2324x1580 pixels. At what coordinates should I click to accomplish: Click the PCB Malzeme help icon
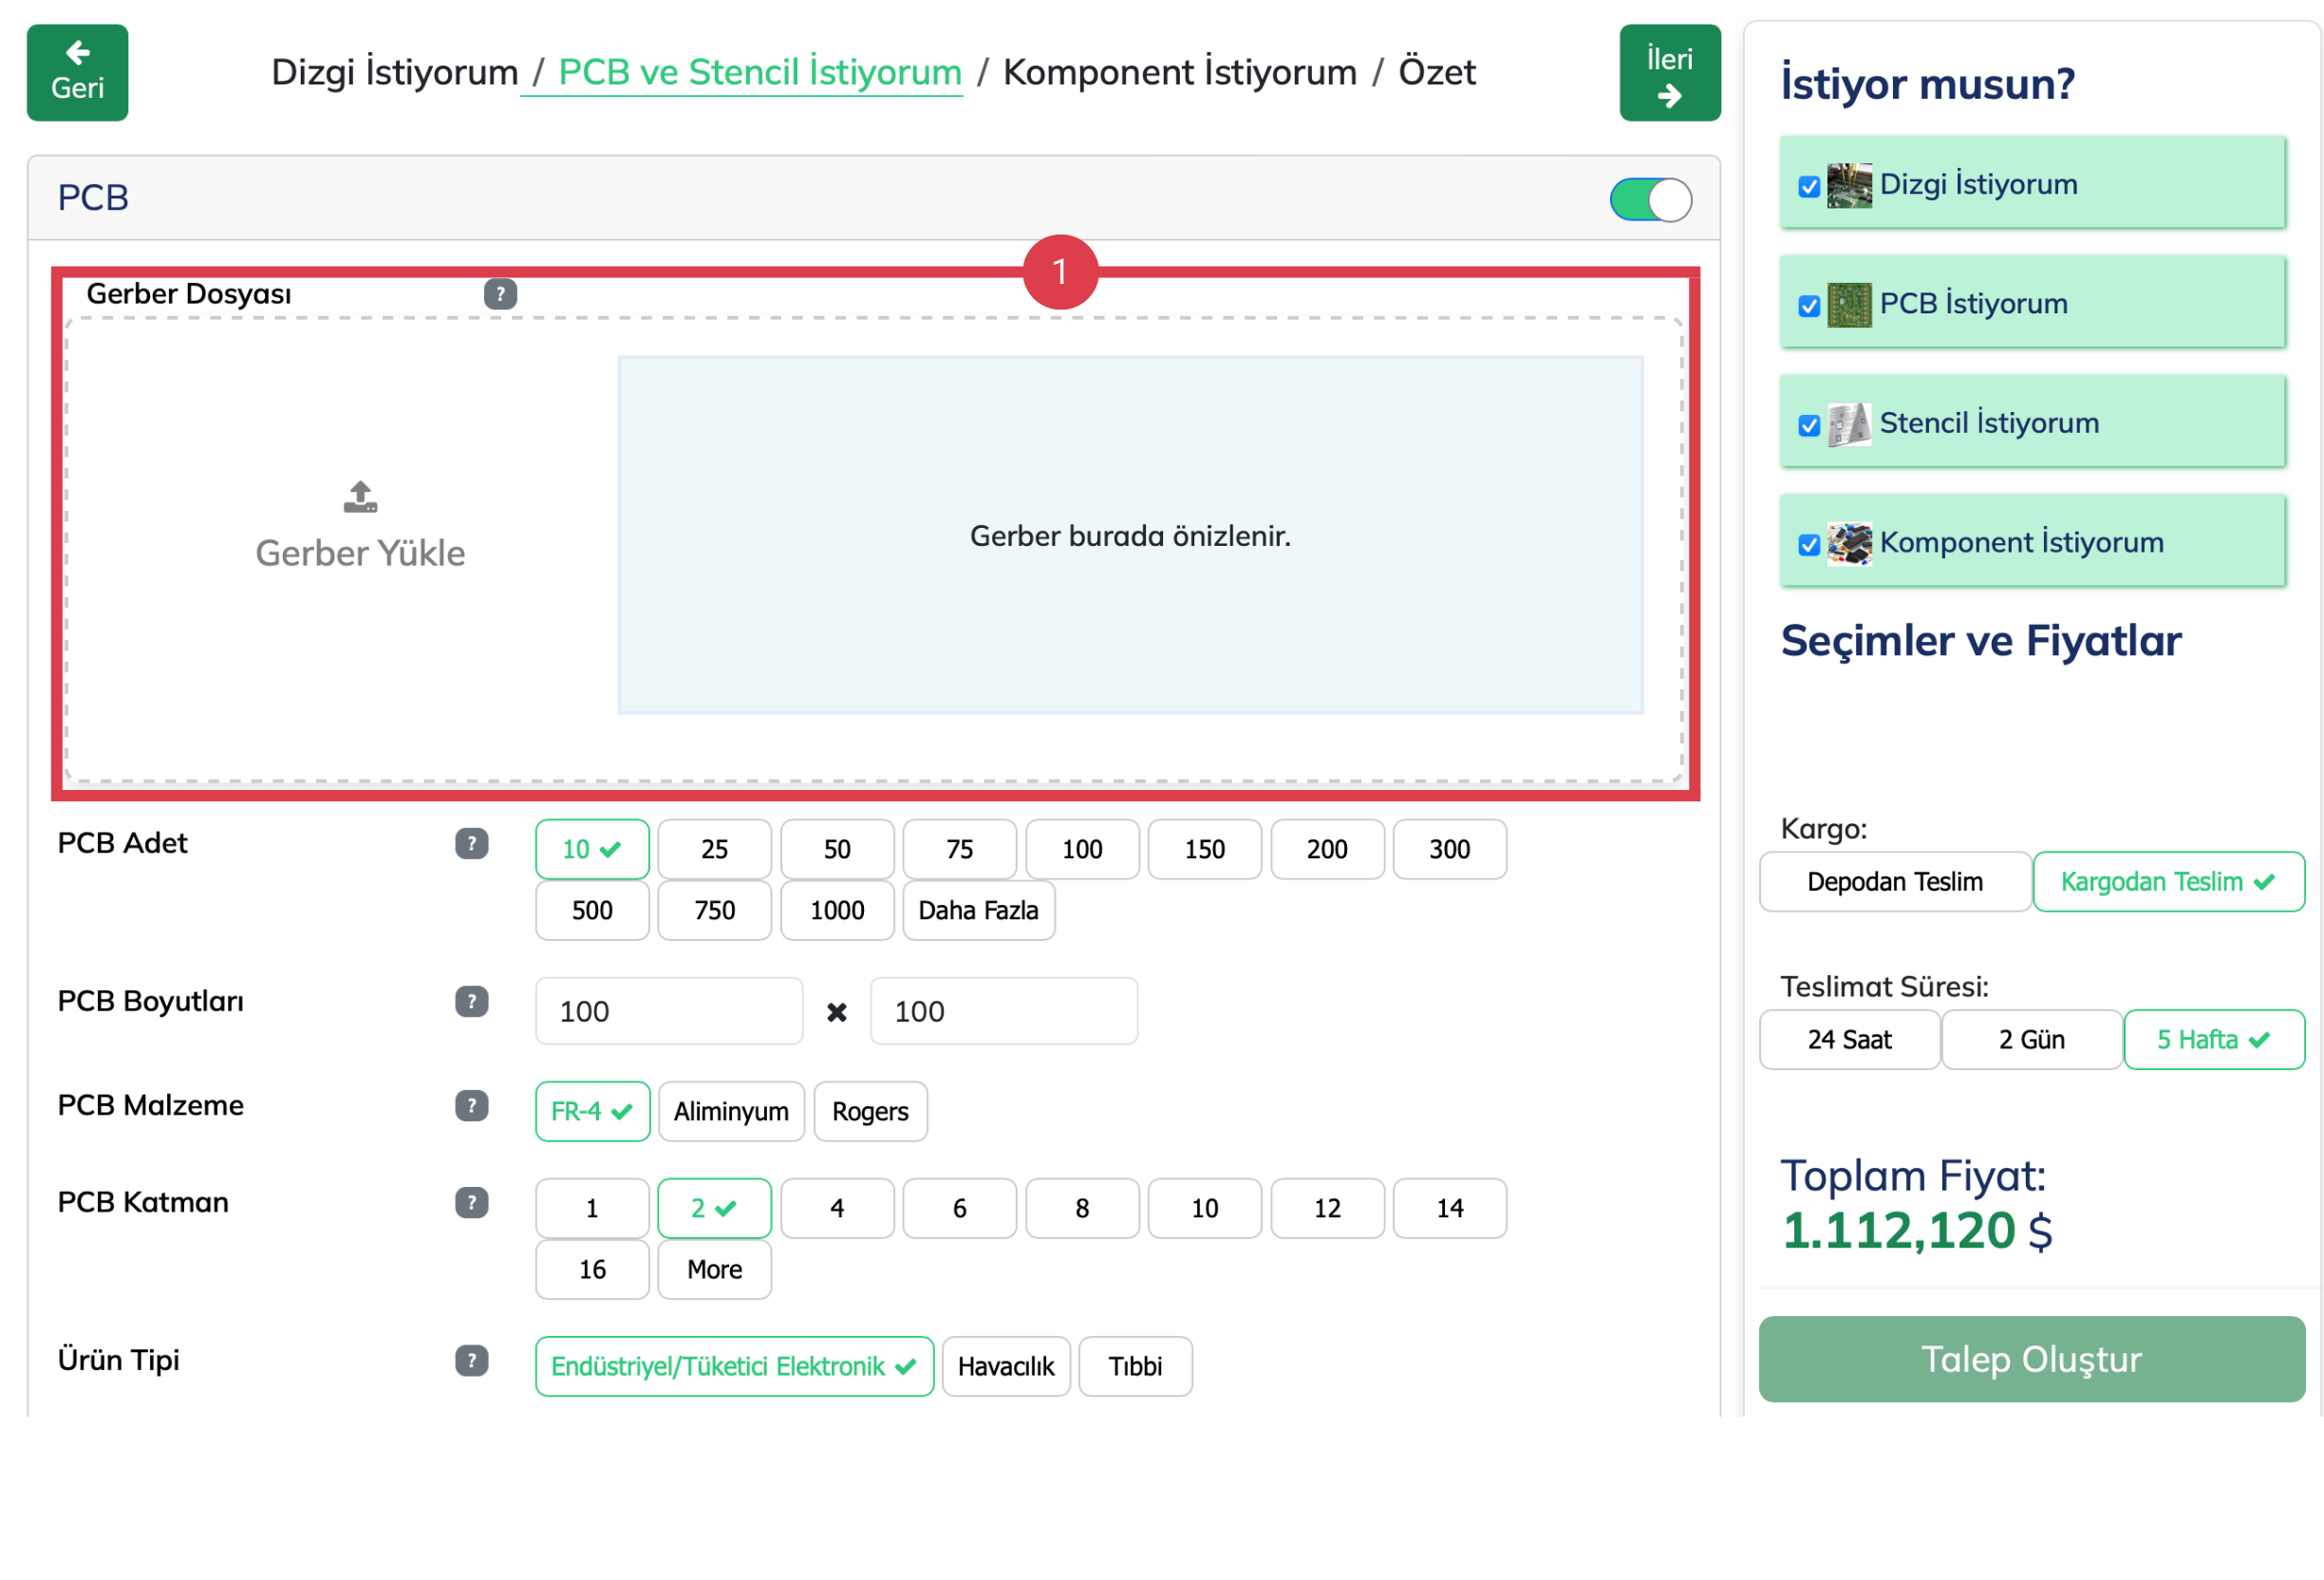click(x=471, y=1106)
